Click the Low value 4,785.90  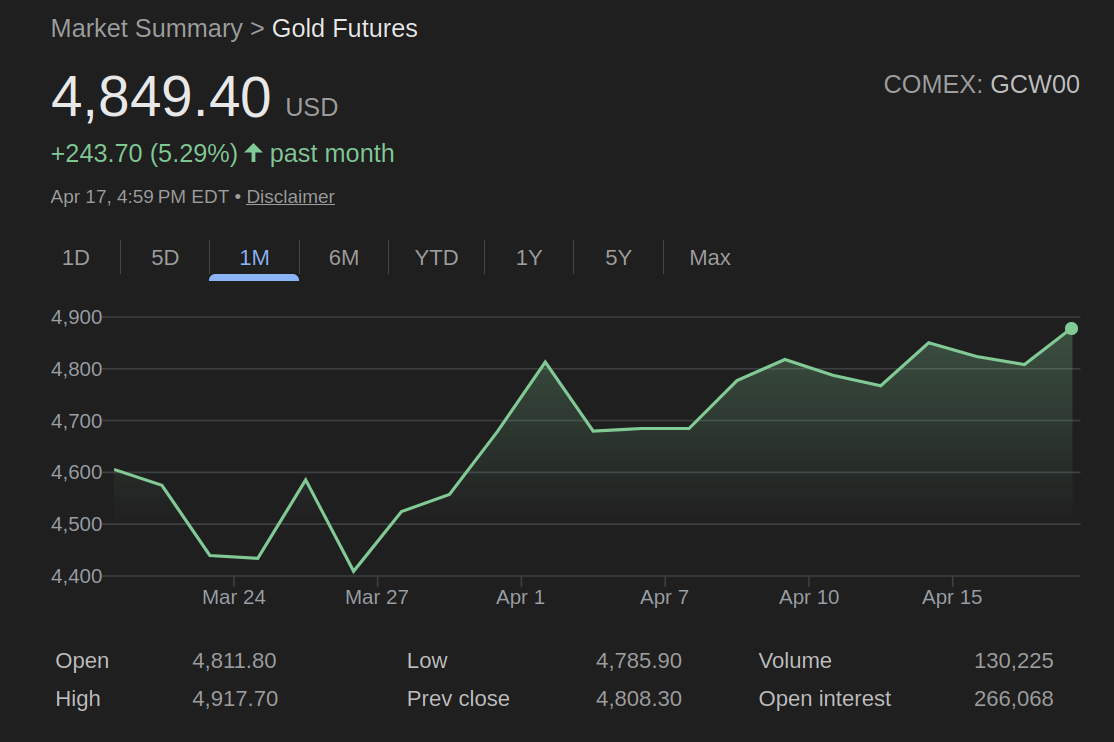coord(639,661)
